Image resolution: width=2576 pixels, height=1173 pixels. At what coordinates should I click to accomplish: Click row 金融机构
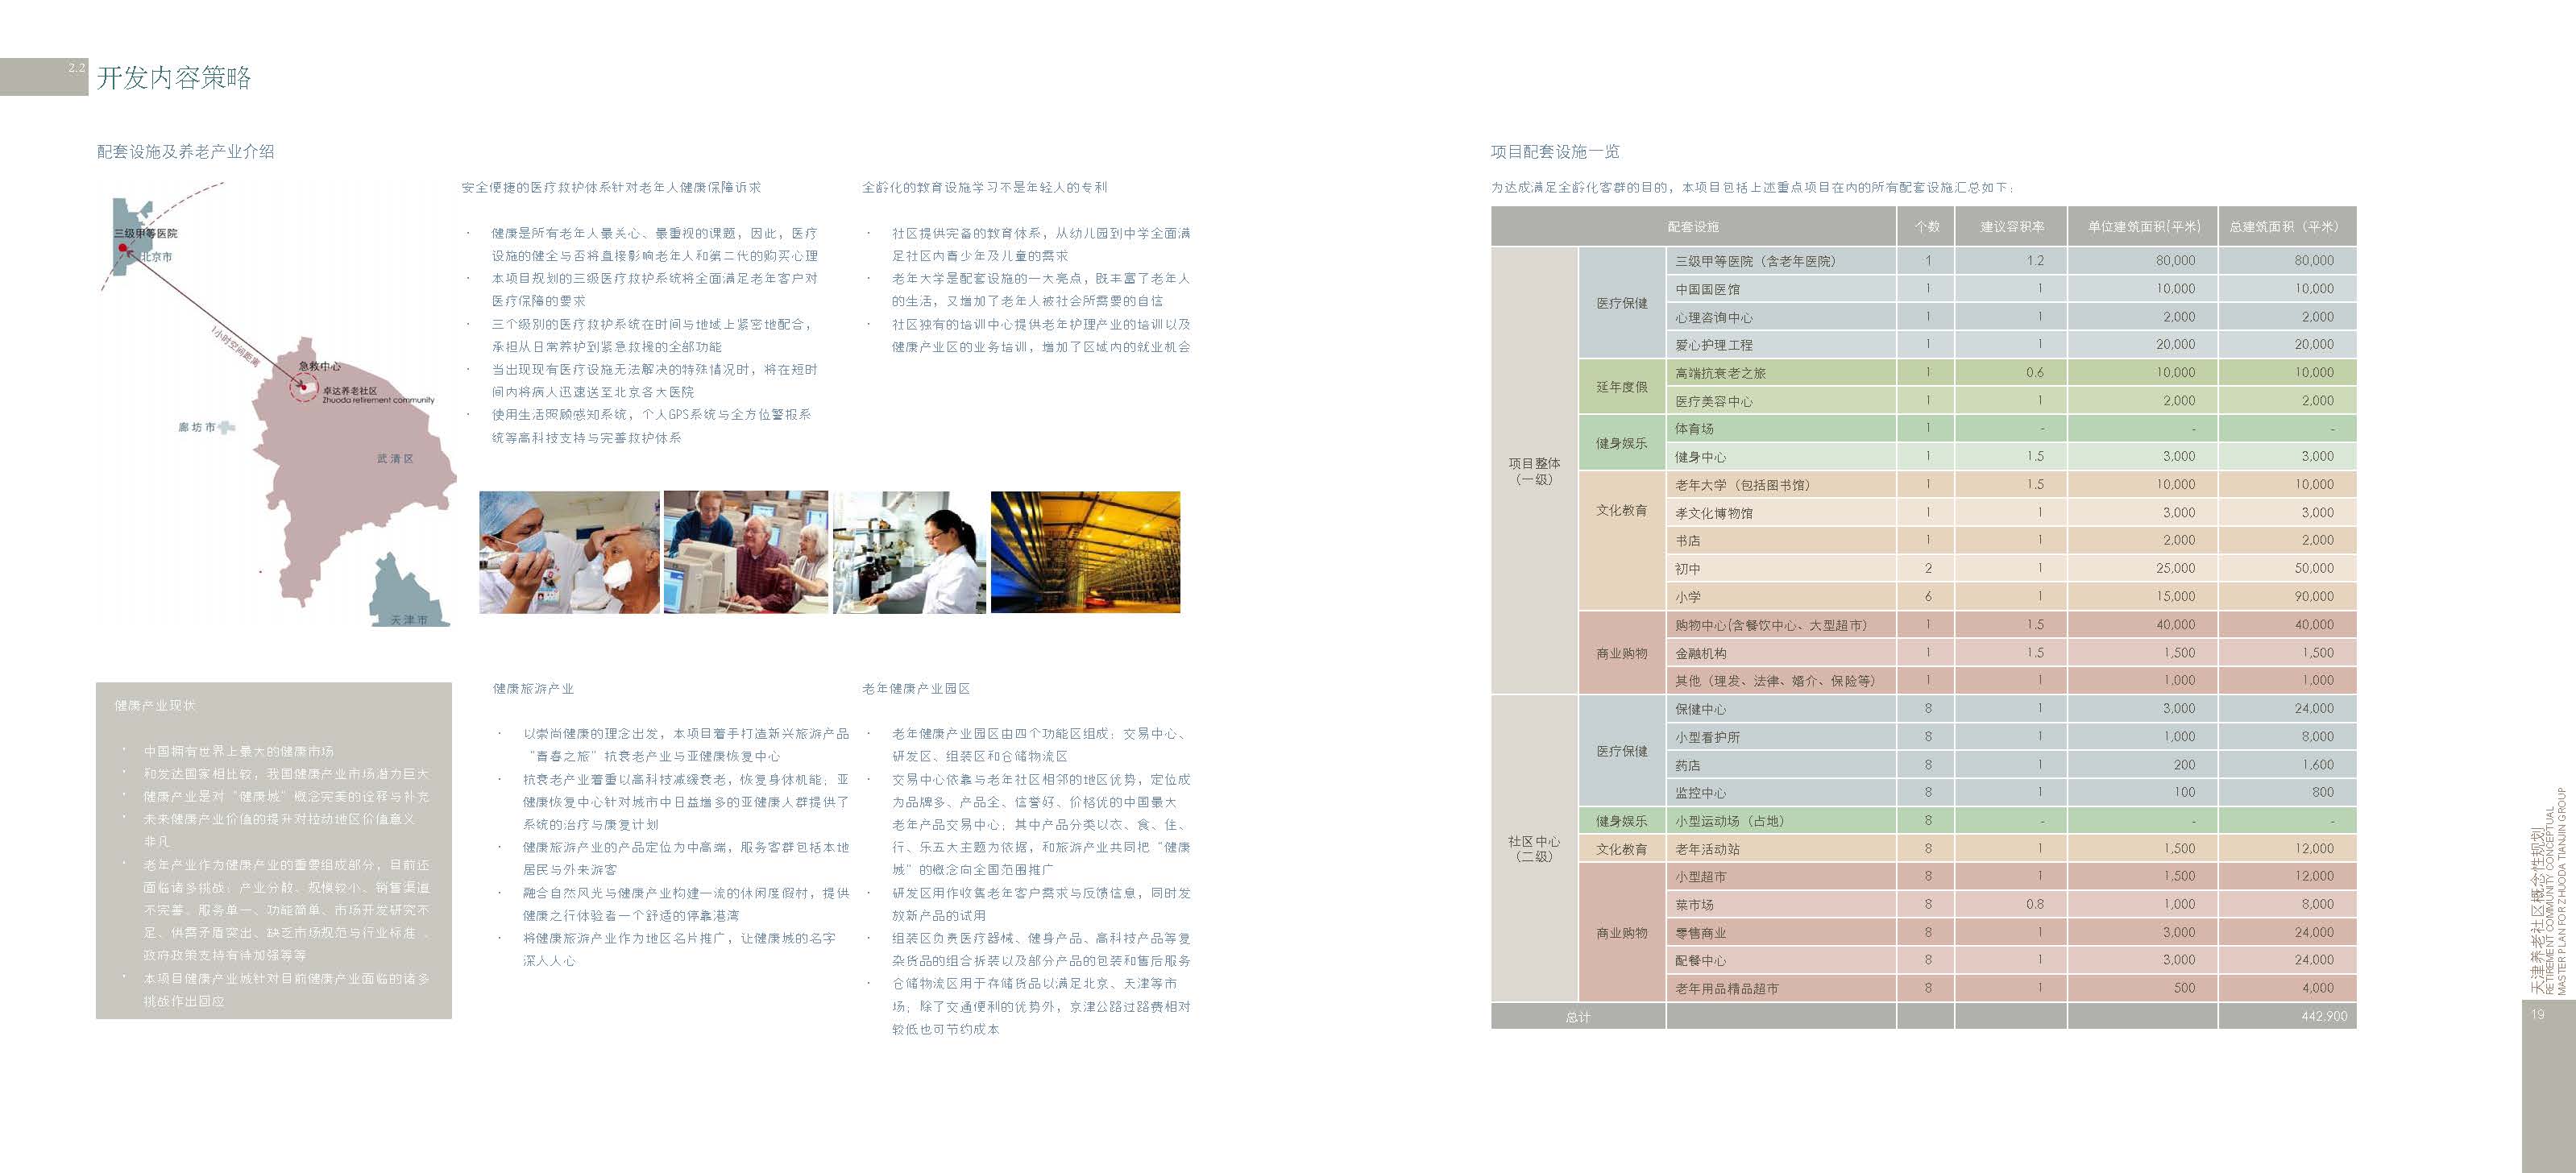click(2011, 653)
